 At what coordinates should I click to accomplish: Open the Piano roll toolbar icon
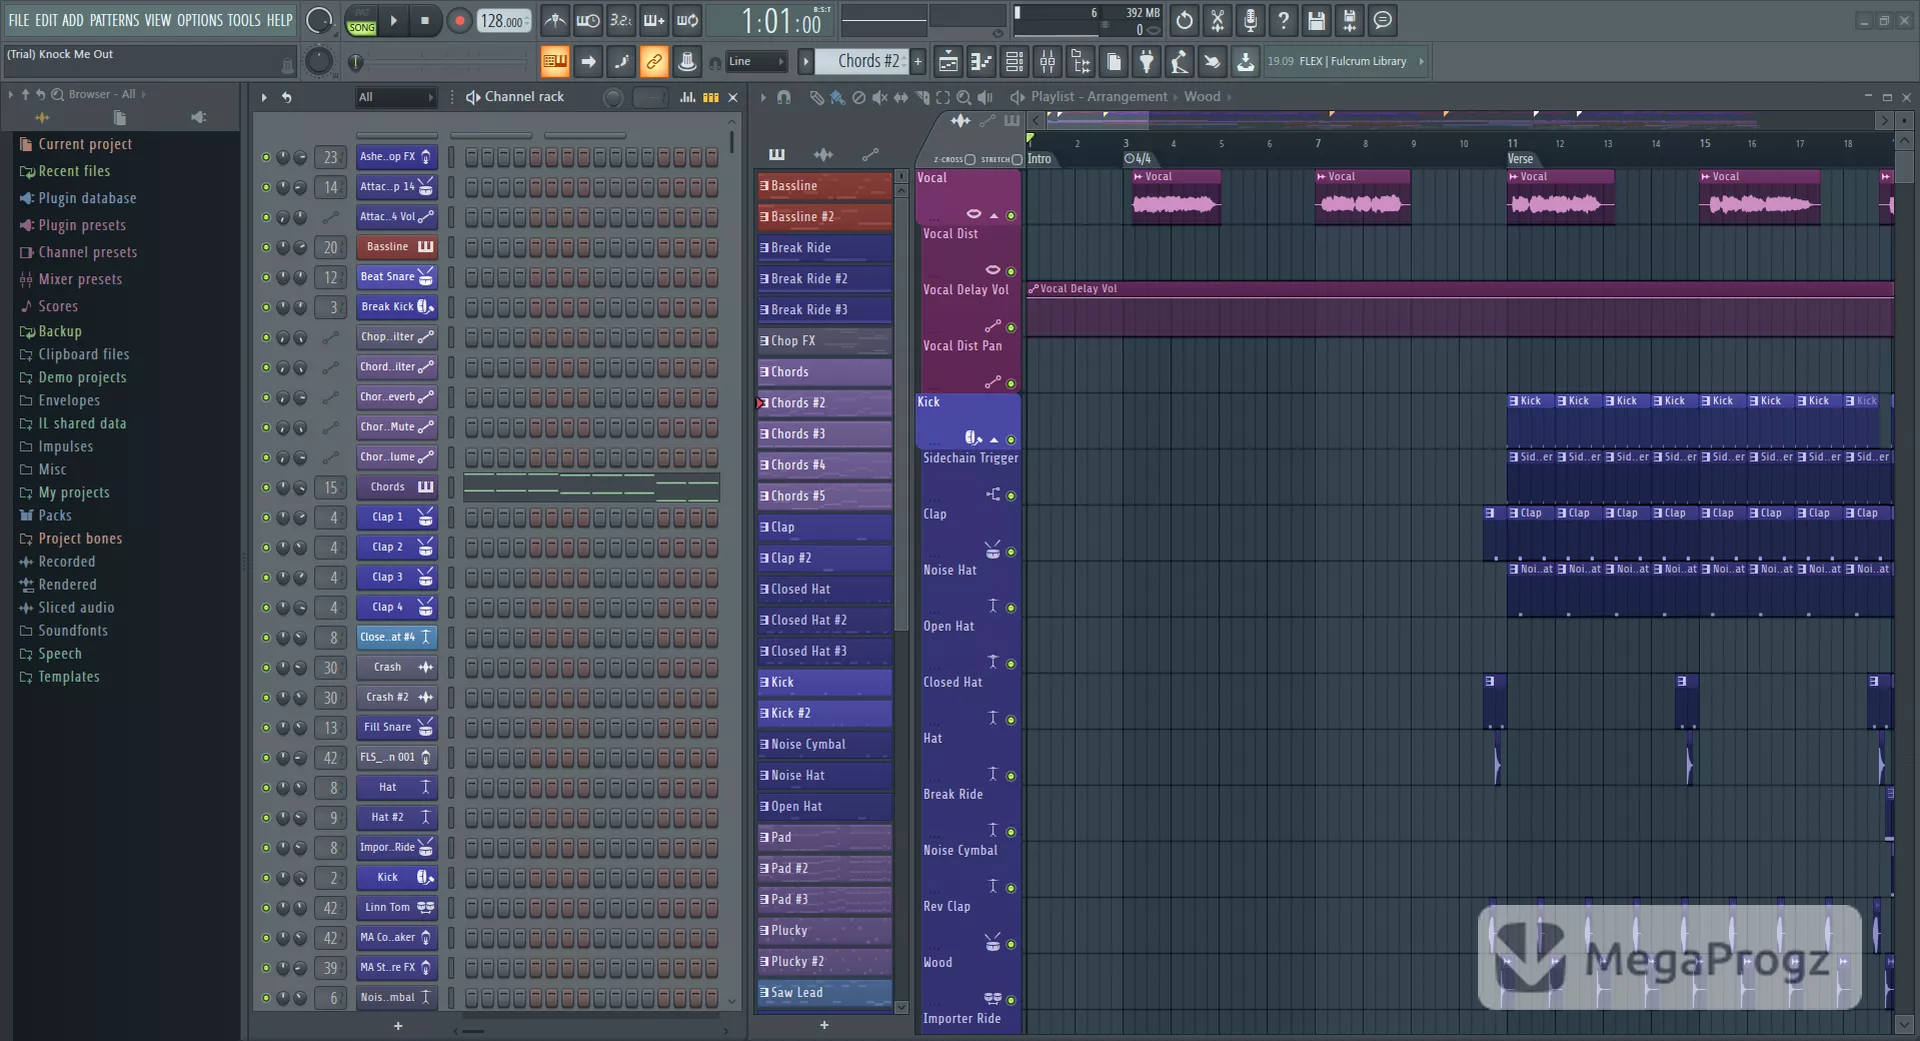coord(981,62)
